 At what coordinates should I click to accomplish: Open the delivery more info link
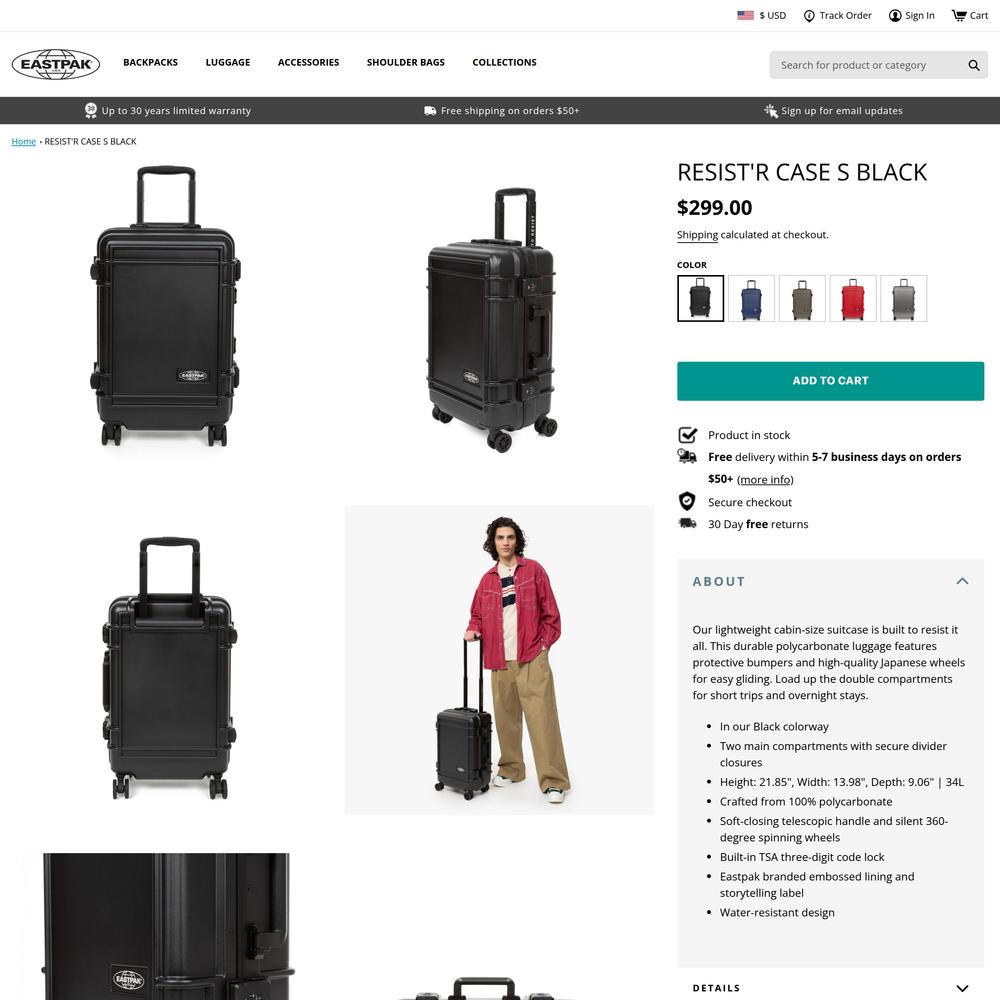(x=765, y=480)
